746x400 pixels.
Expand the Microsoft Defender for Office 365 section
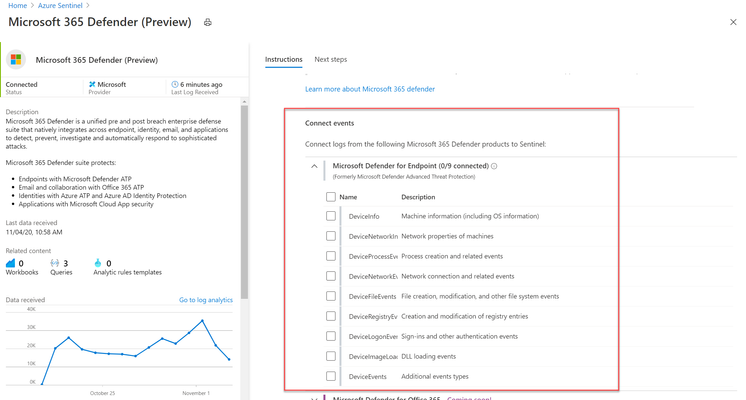[x=314, y=398]
